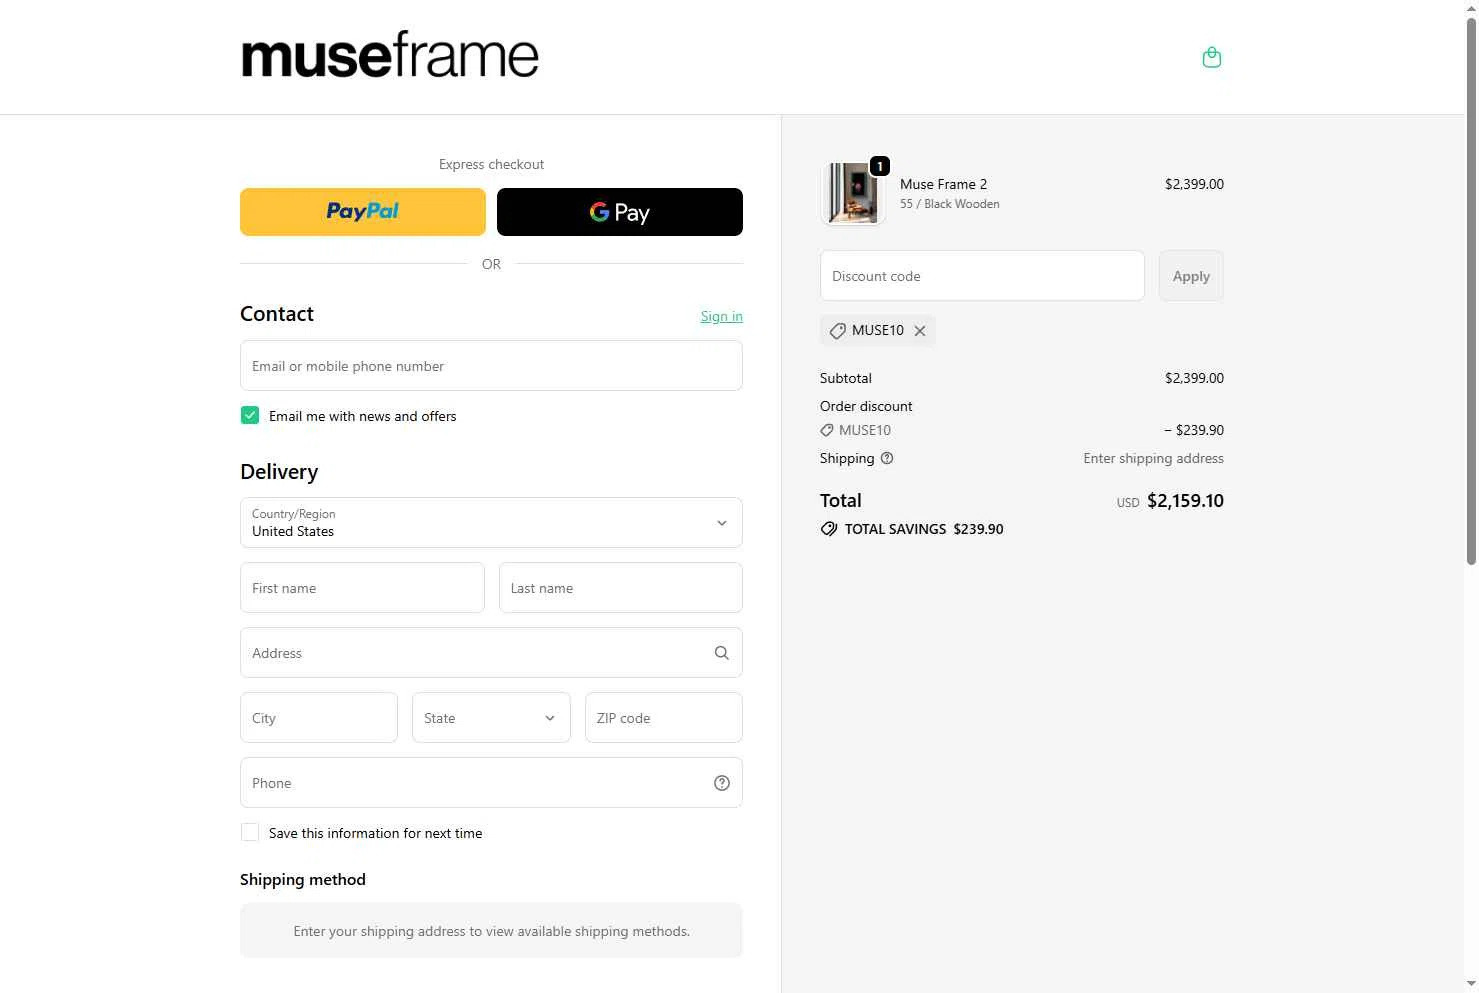Image resolution: width=1479 pixels, height=993 pixels.
Task: Click the Express checkout label
Action: 491,164
